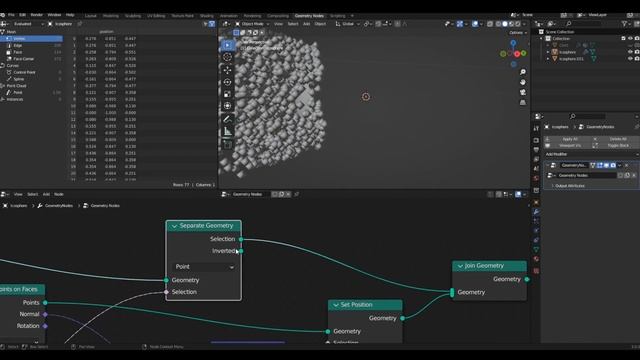Image resolution: width=640 pixels, height=360 pixels.
Task: Open the Render menu
Action: (37, 15)
